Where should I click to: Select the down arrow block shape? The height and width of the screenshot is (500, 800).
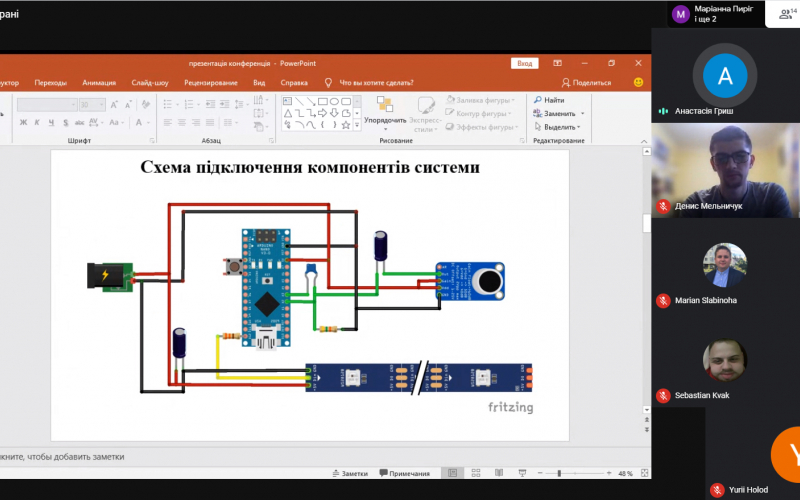334,113
